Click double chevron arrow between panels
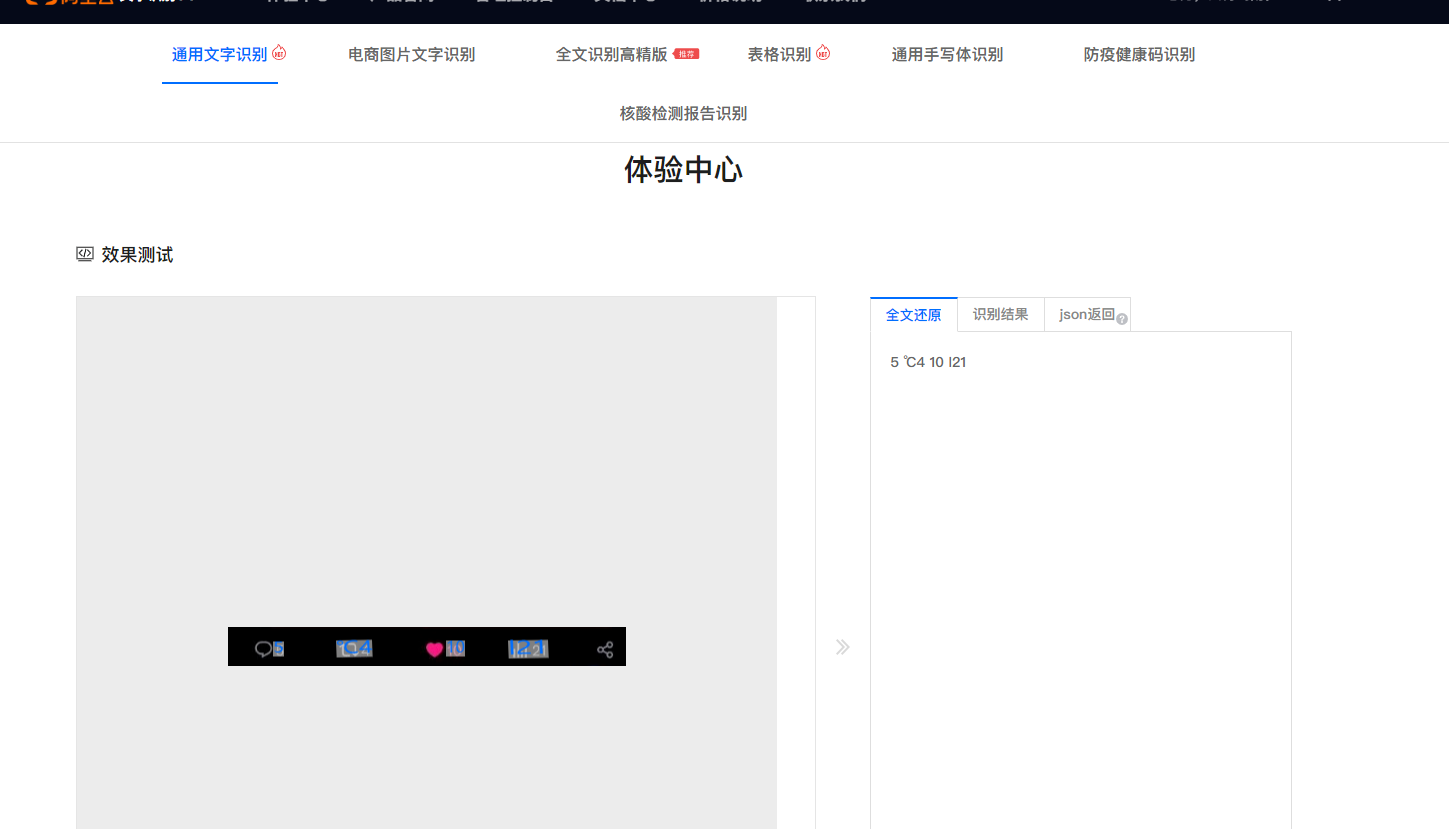Viewport: 1449px width, 829px height. pos(843,647)
